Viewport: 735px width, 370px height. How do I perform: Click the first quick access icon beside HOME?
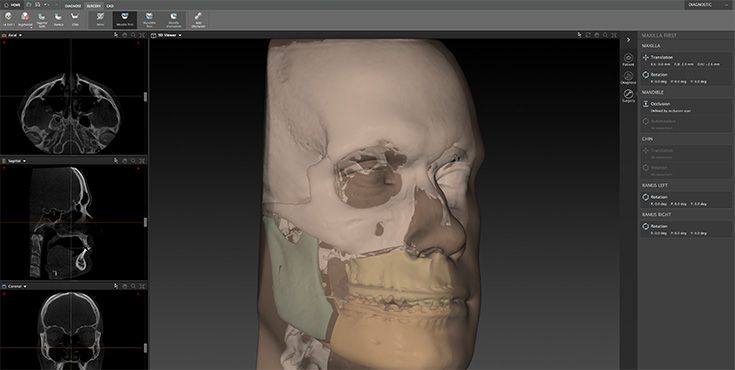29,5
